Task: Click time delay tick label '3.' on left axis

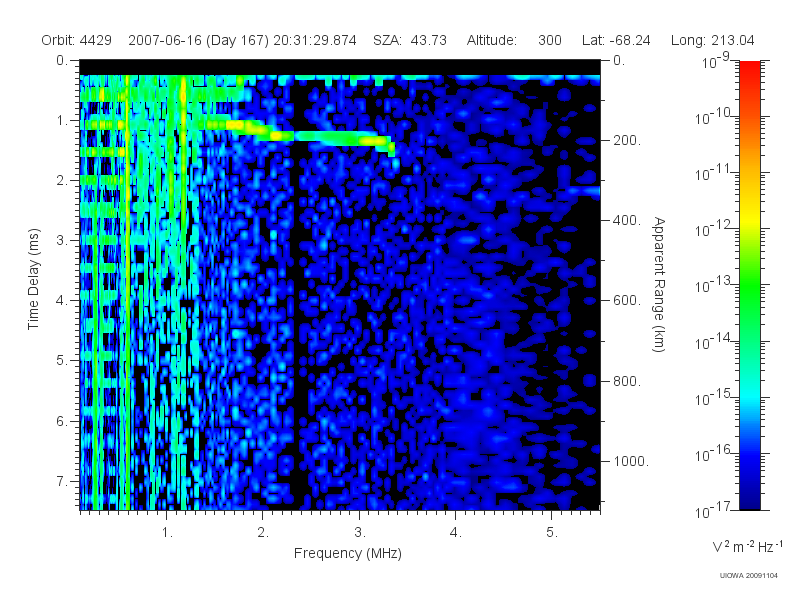Action: pyautogui.click(x=62, y=240)
